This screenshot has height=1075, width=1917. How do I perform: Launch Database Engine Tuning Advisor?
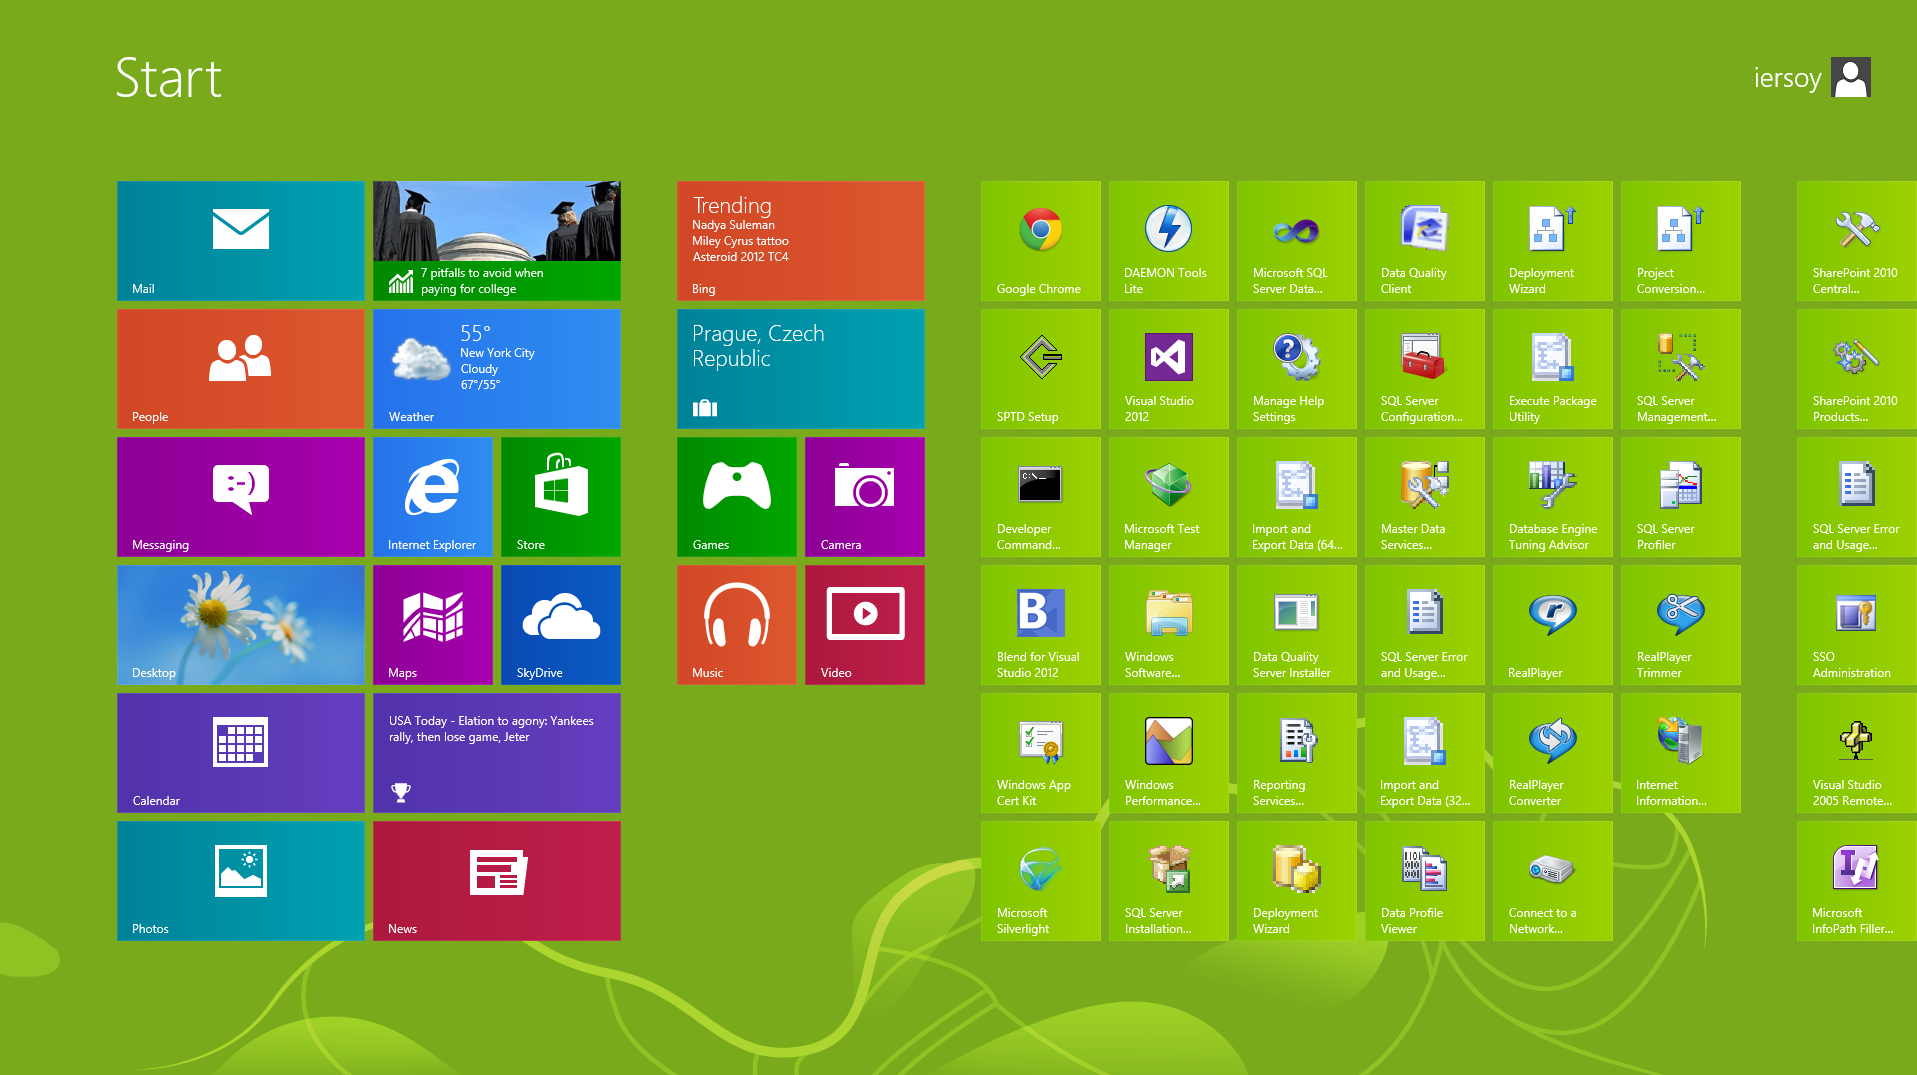tap(1553, 497)
